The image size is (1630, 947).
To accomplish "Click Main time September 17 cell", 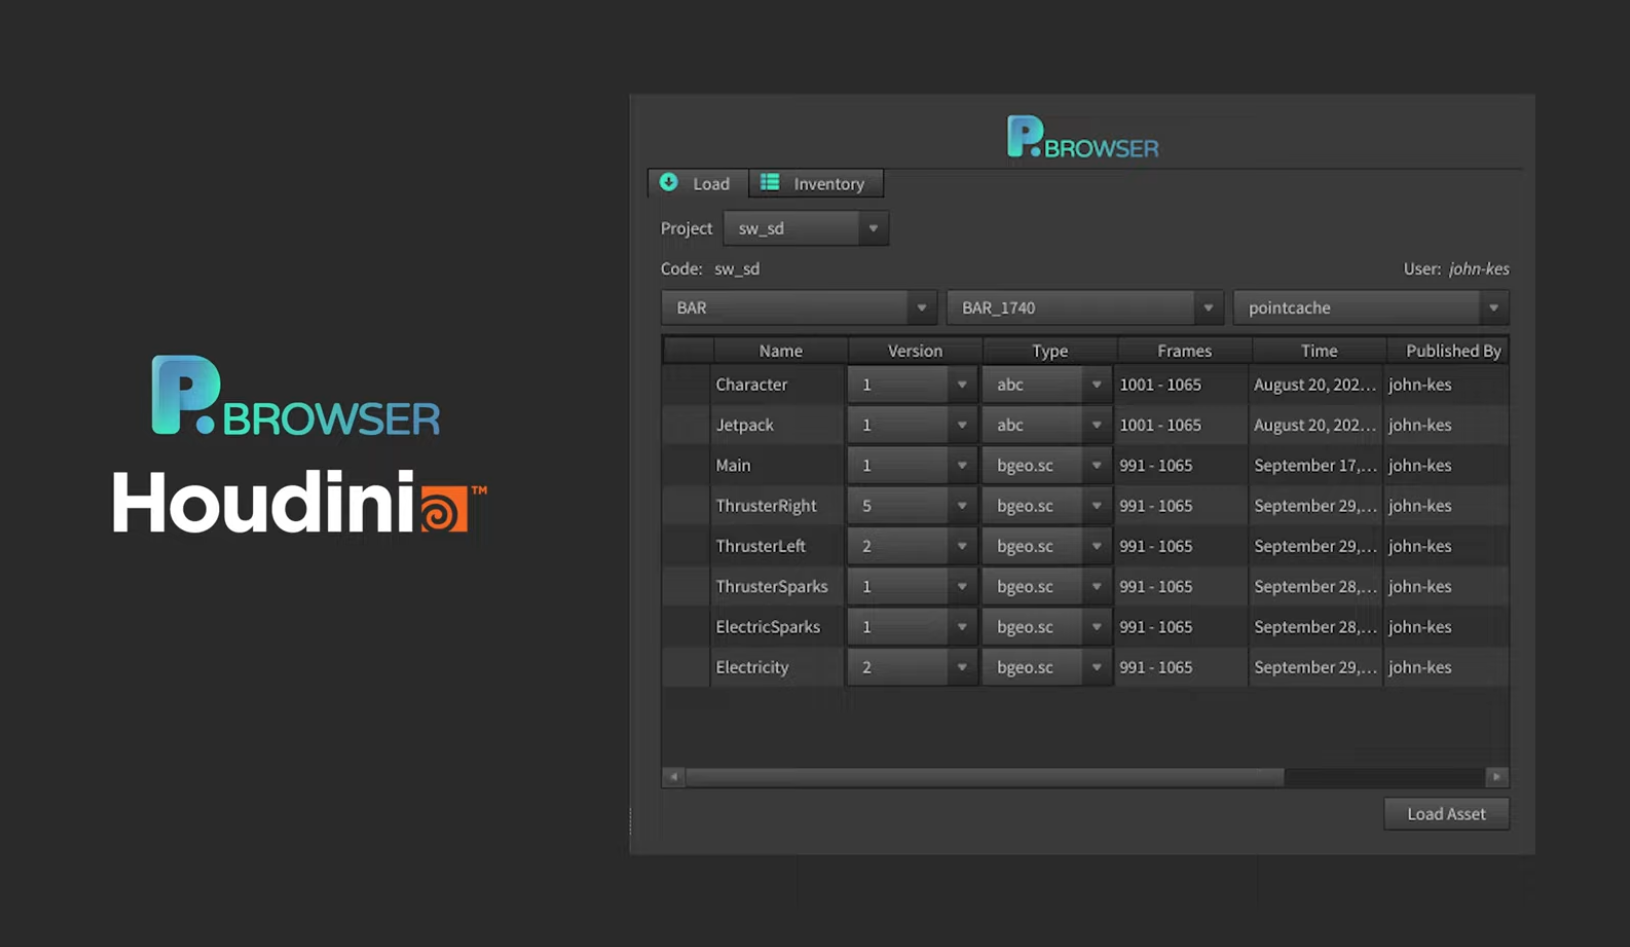I will [1316, 465].
